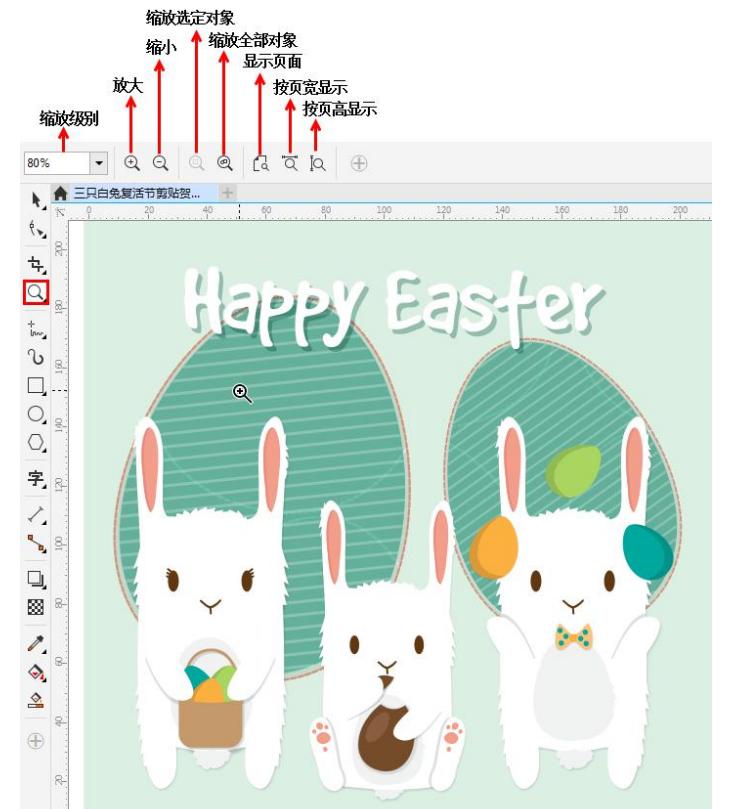Screen dimensions: 735x809
Task: Activate the highlighted Zoom tool
Action: pos(35,292)
